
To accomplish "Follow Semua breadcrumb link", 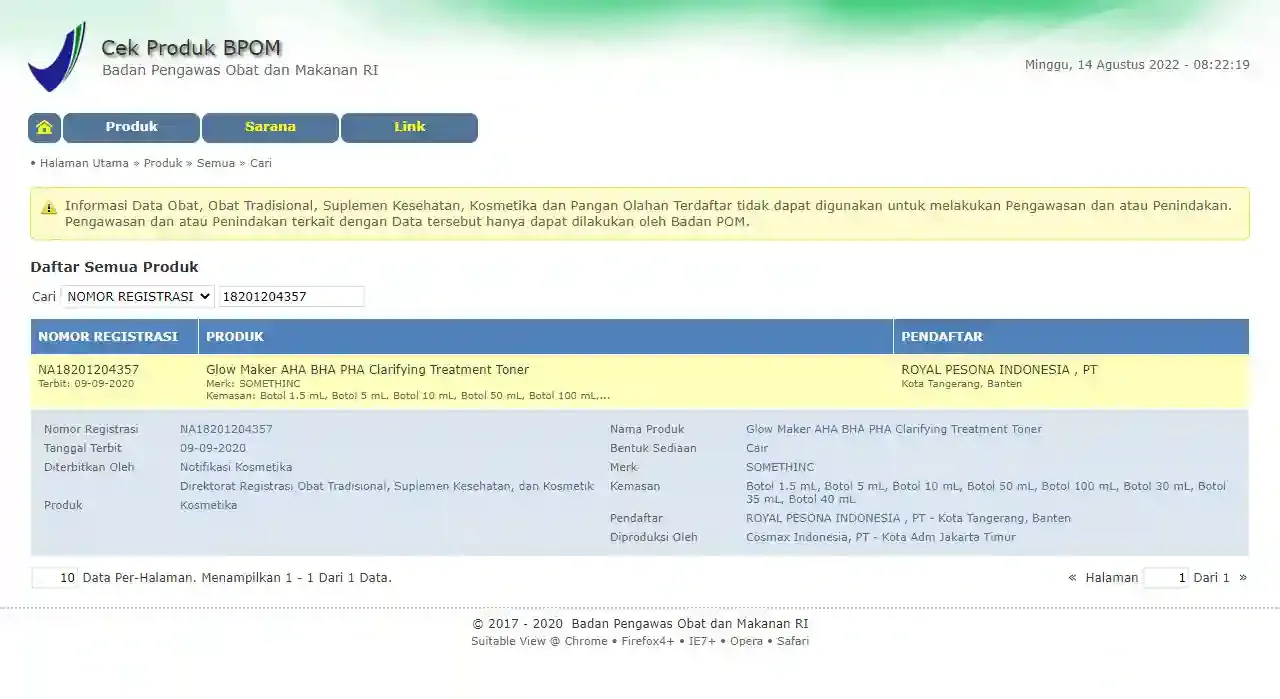I will (216, 163).
